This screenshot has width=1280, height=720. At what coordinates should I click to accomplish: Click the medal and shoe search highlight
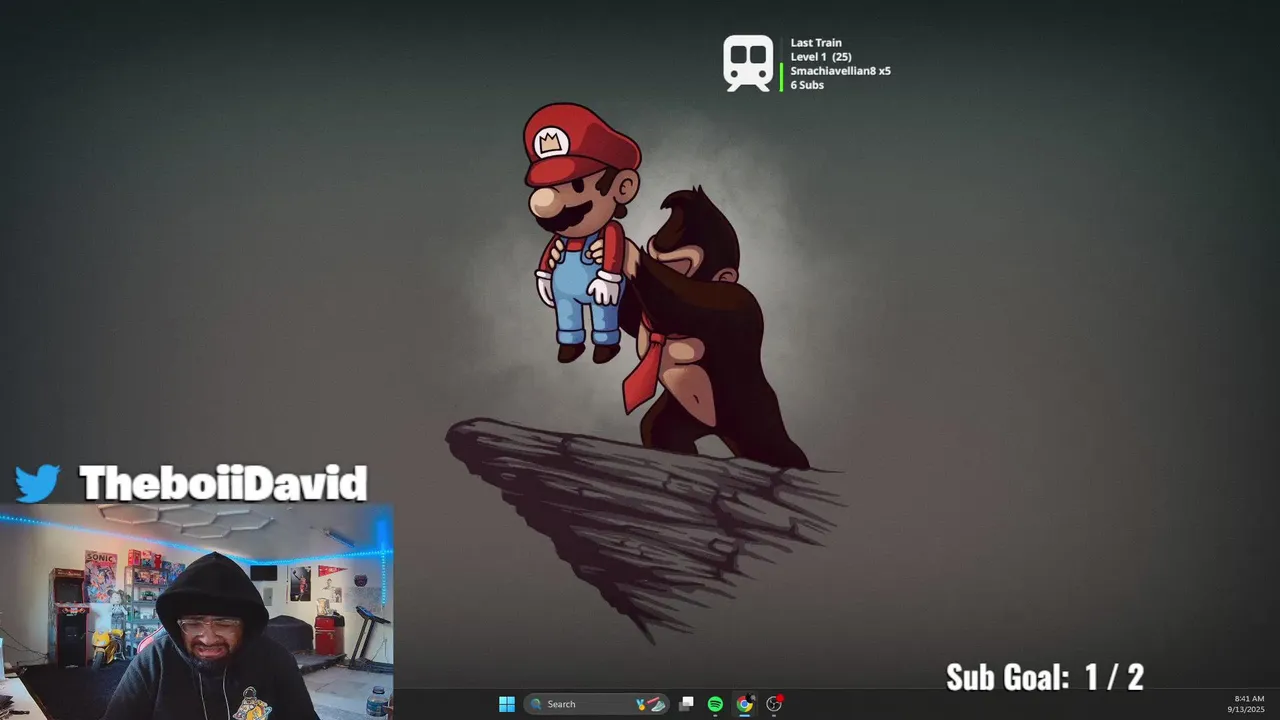tap(651, 704)
